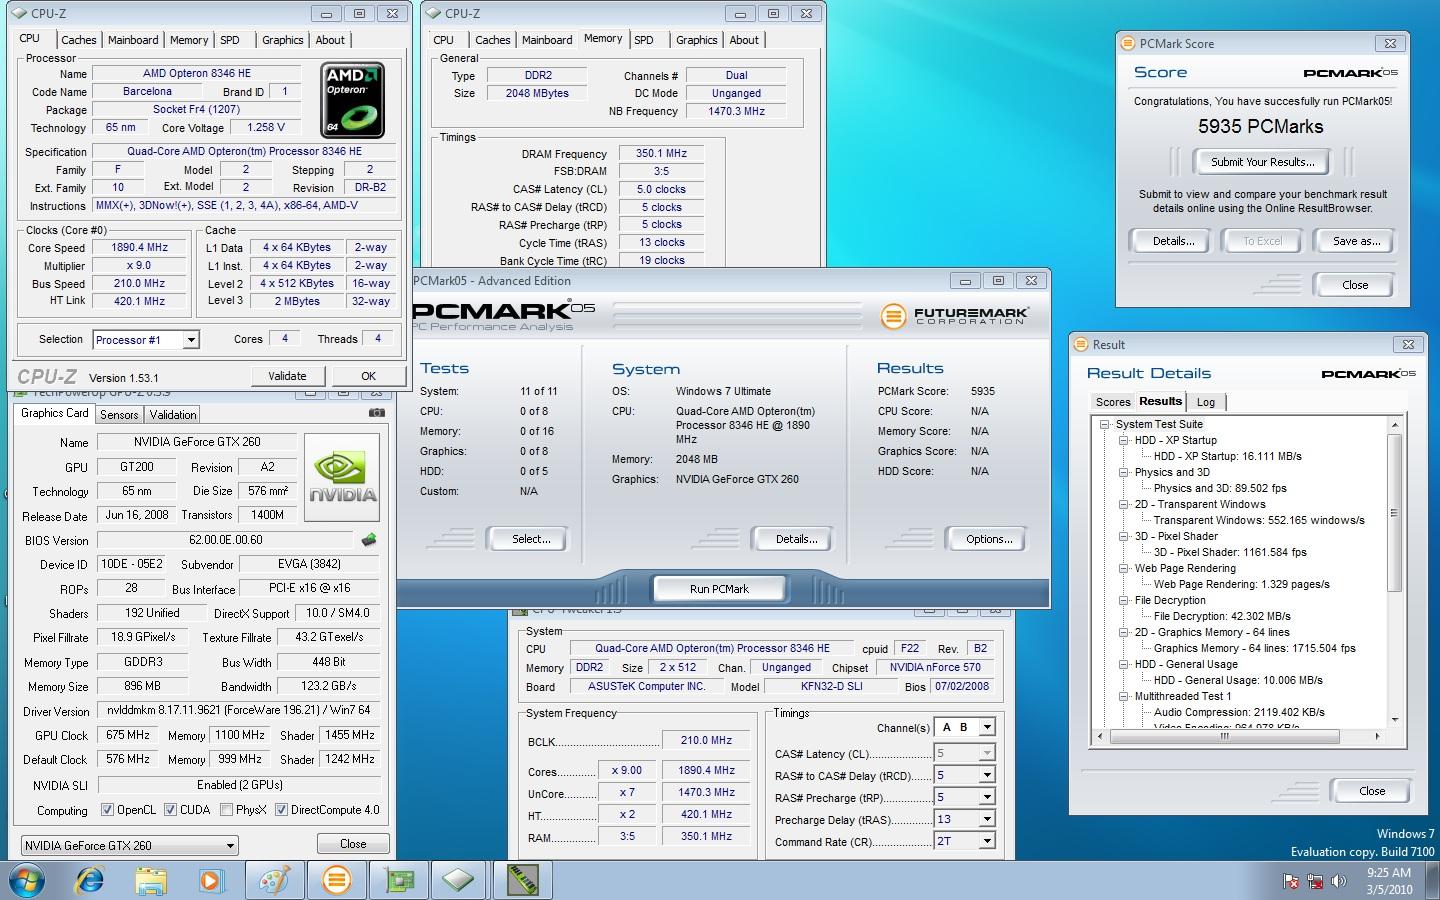Click the NVIDIA logo in GPU-Z

pos(342,478)
